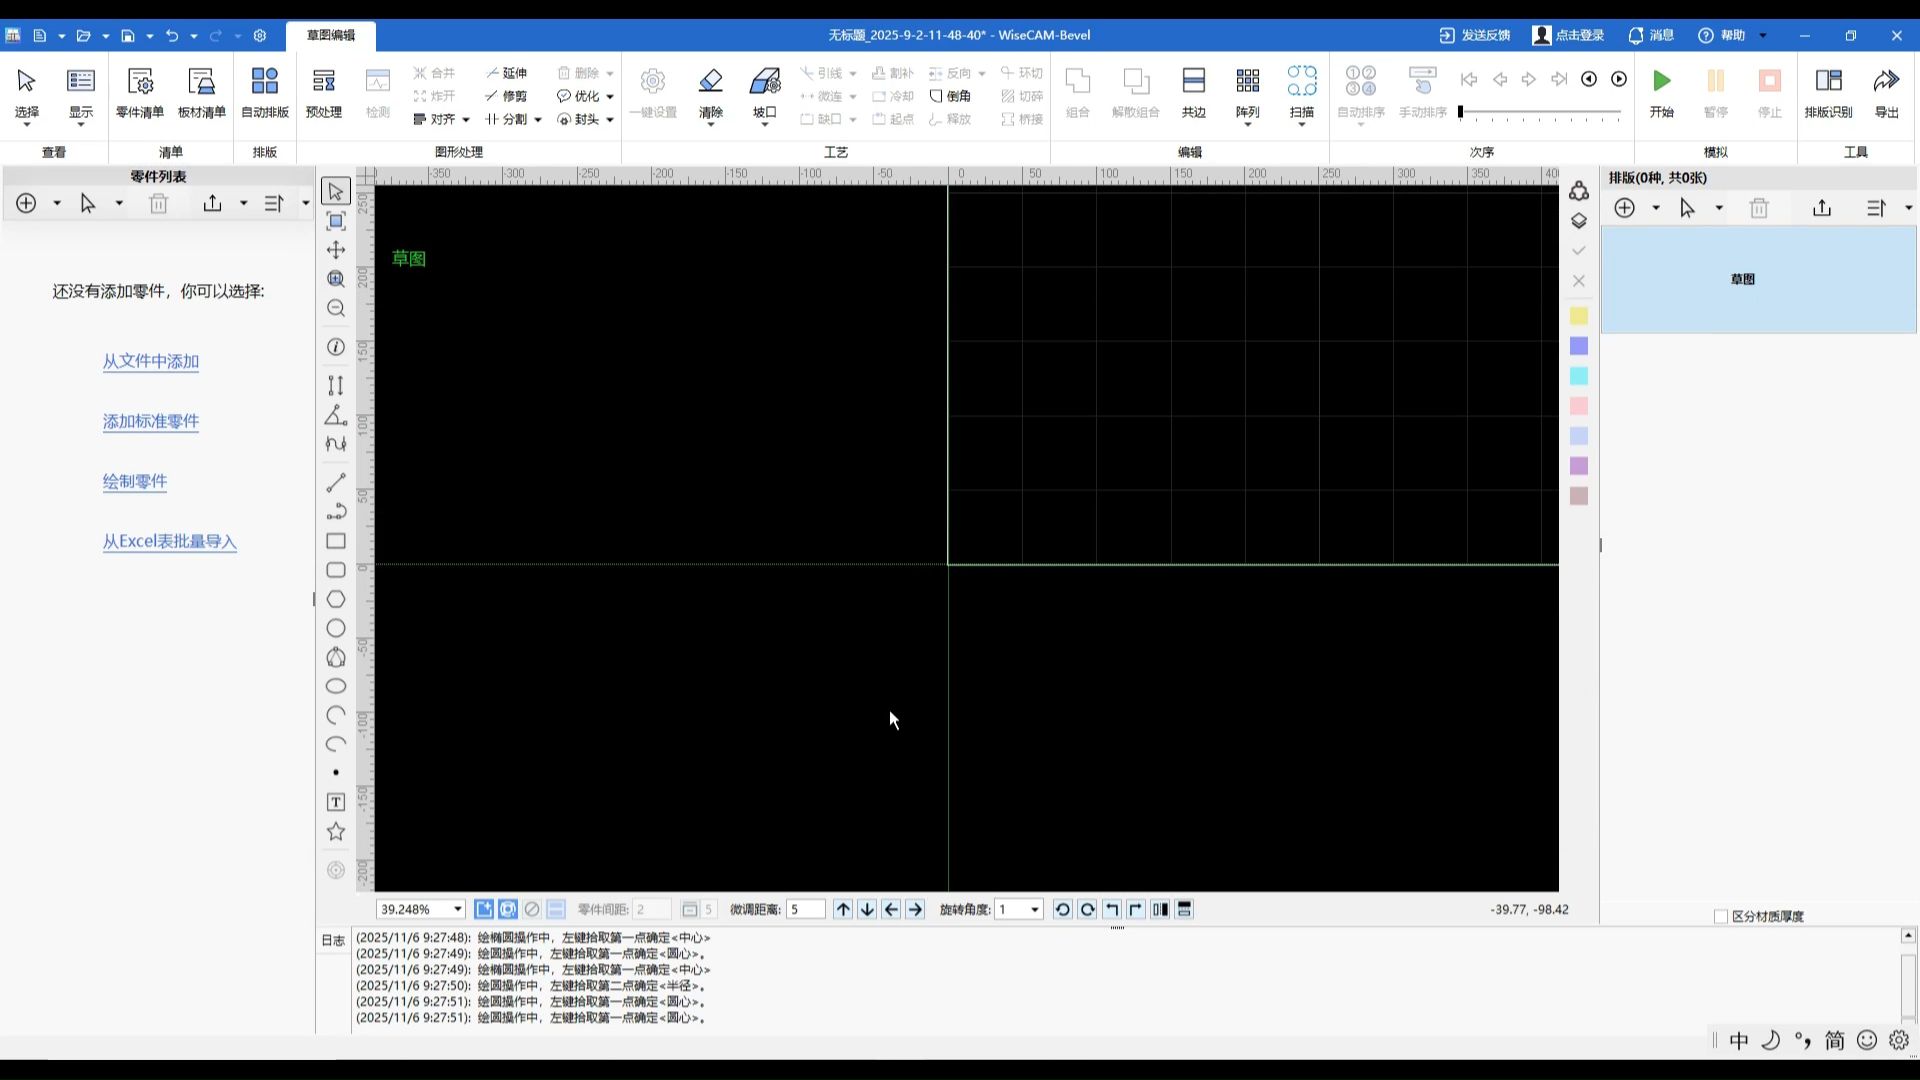
Task: Click the 共边 common-edge icon
Action: [1193, 81]
